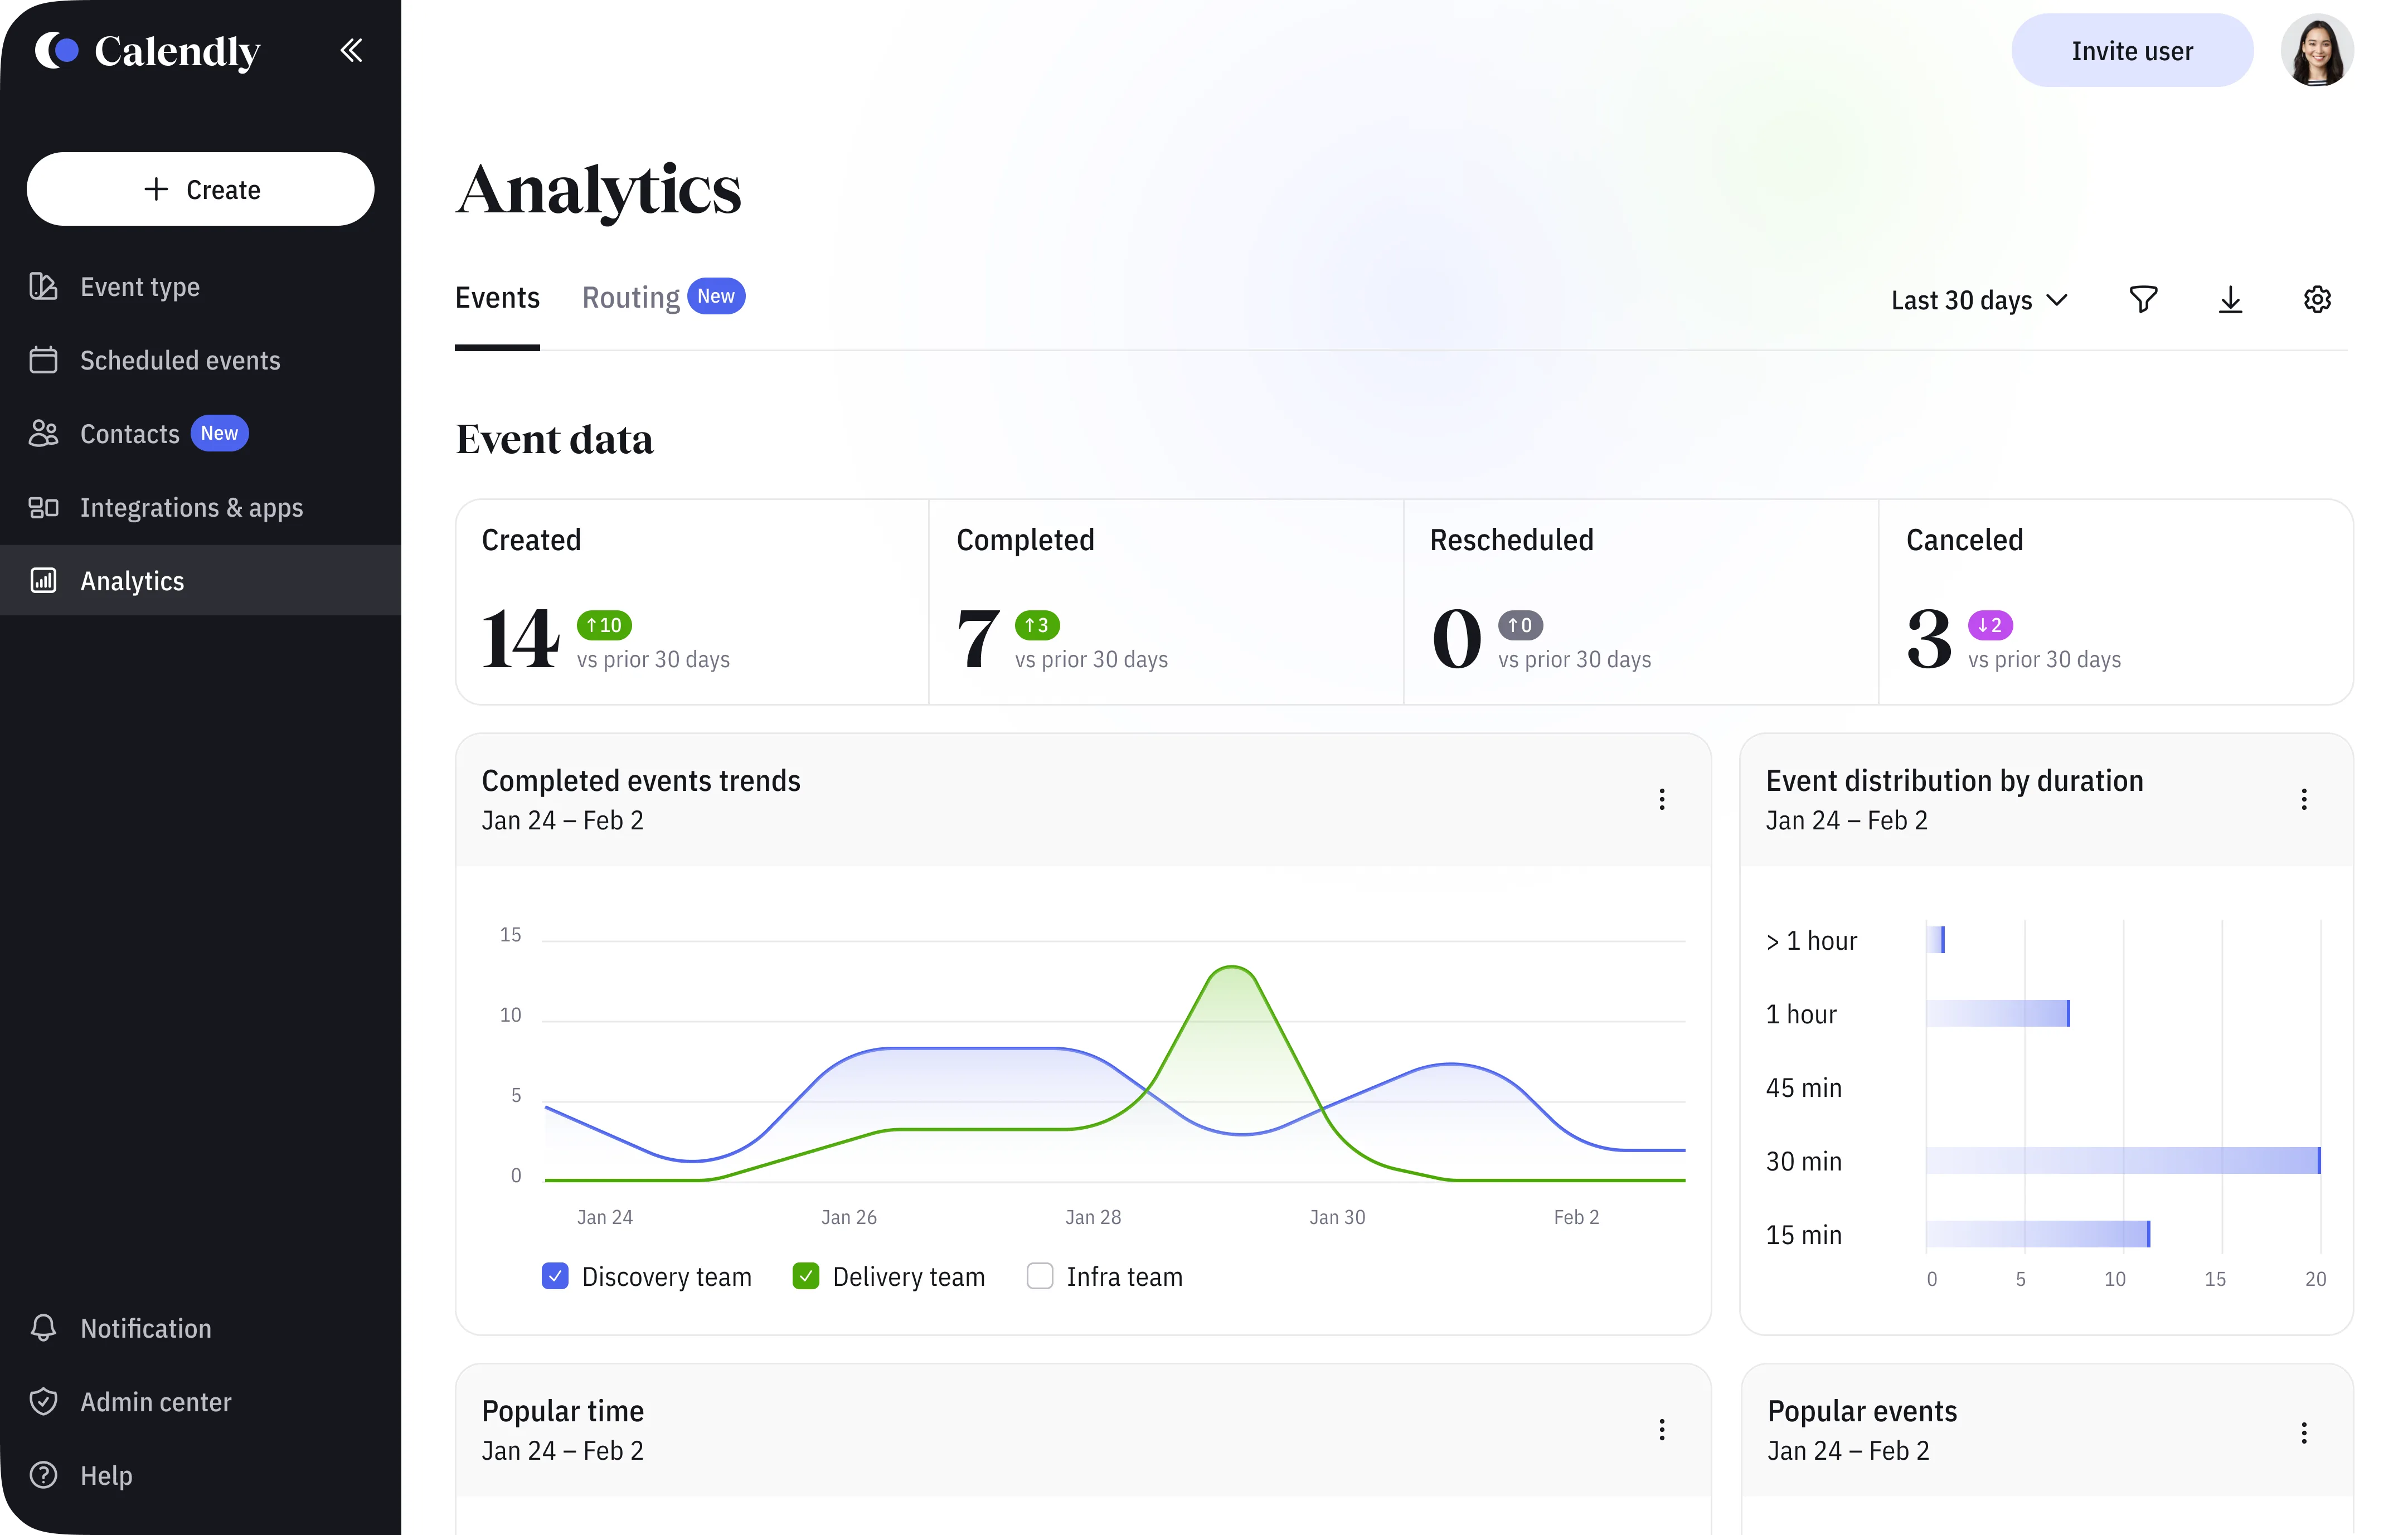2408x1535 pixels.
Task: Download analytics with the download icon
Action: click(x=2230, y=299)
